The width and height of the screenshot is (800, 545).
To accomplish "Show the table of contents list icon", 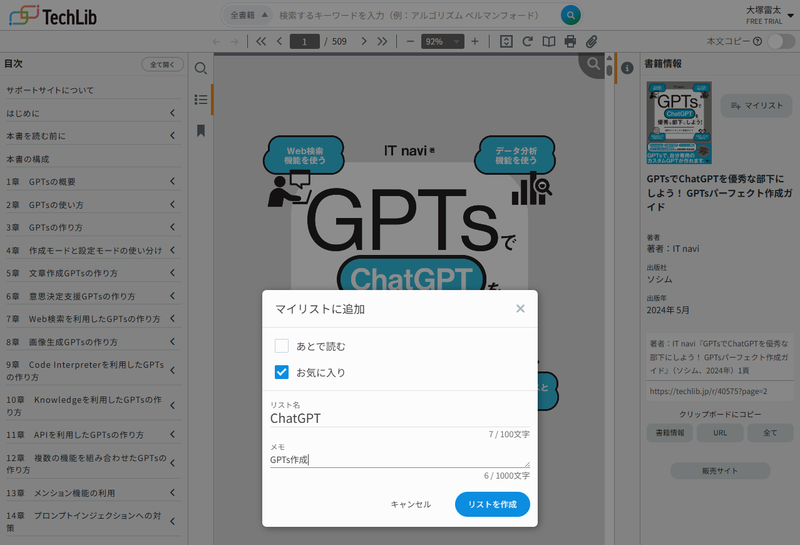I will coord(201,100).
